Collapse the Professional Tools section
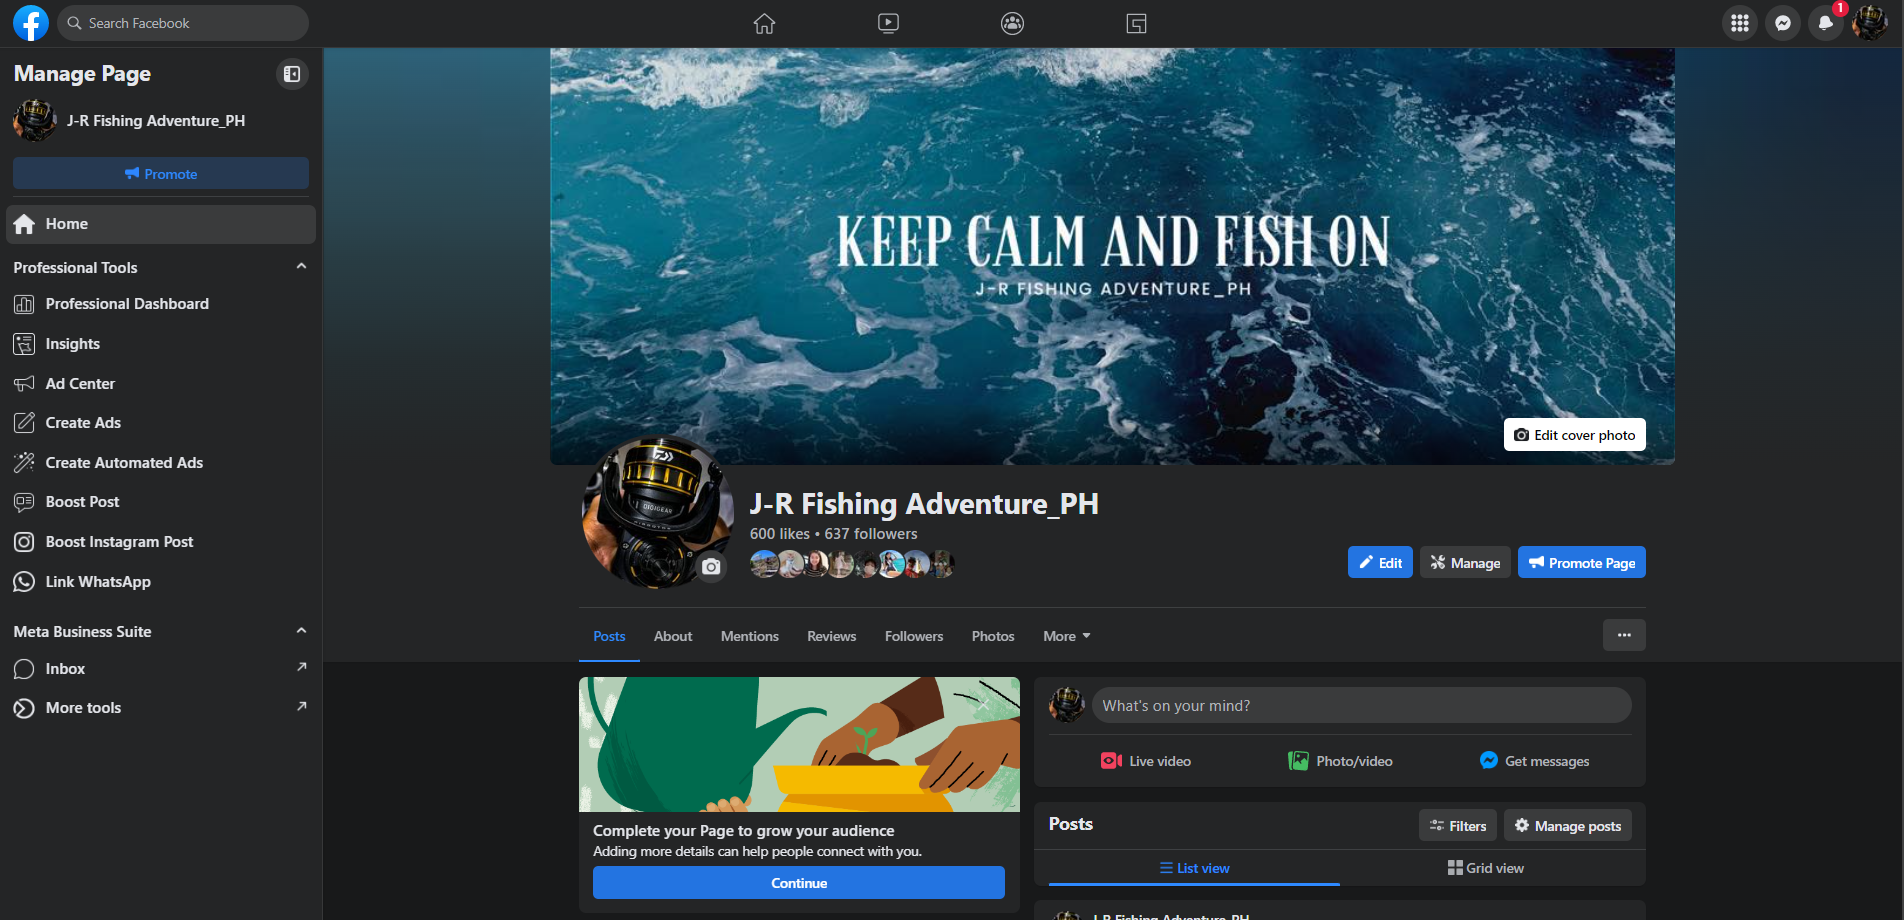This screenshot has width=1904, height=920. point(301,267)
